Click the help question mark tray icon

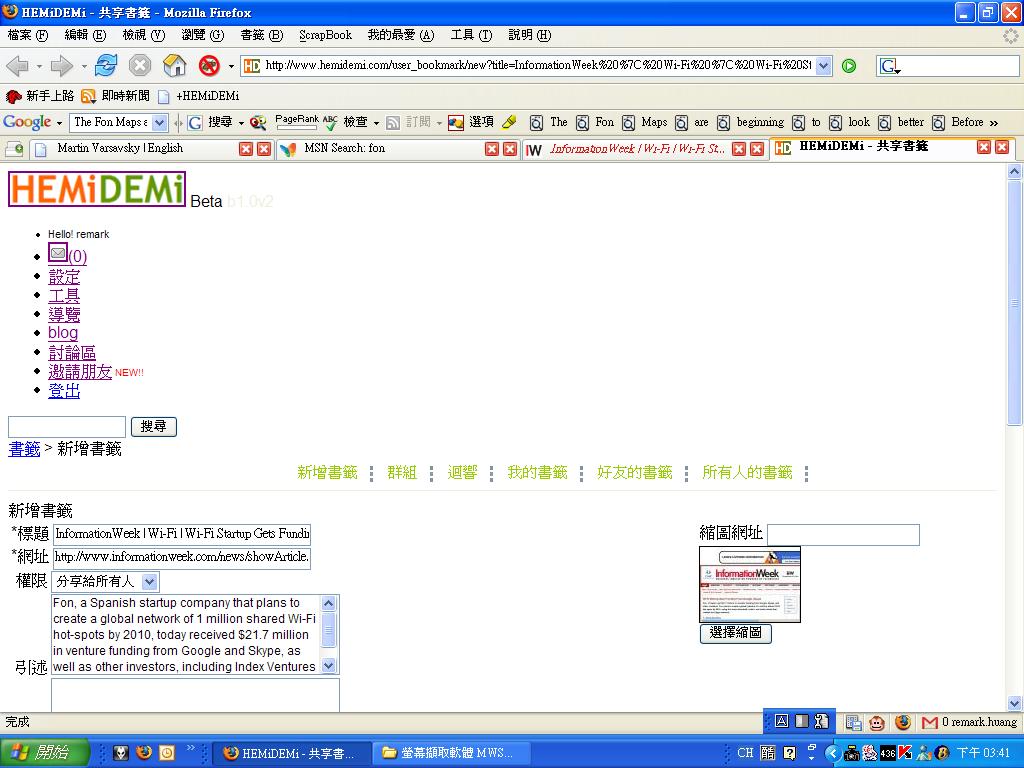click(x=790, y=753)
